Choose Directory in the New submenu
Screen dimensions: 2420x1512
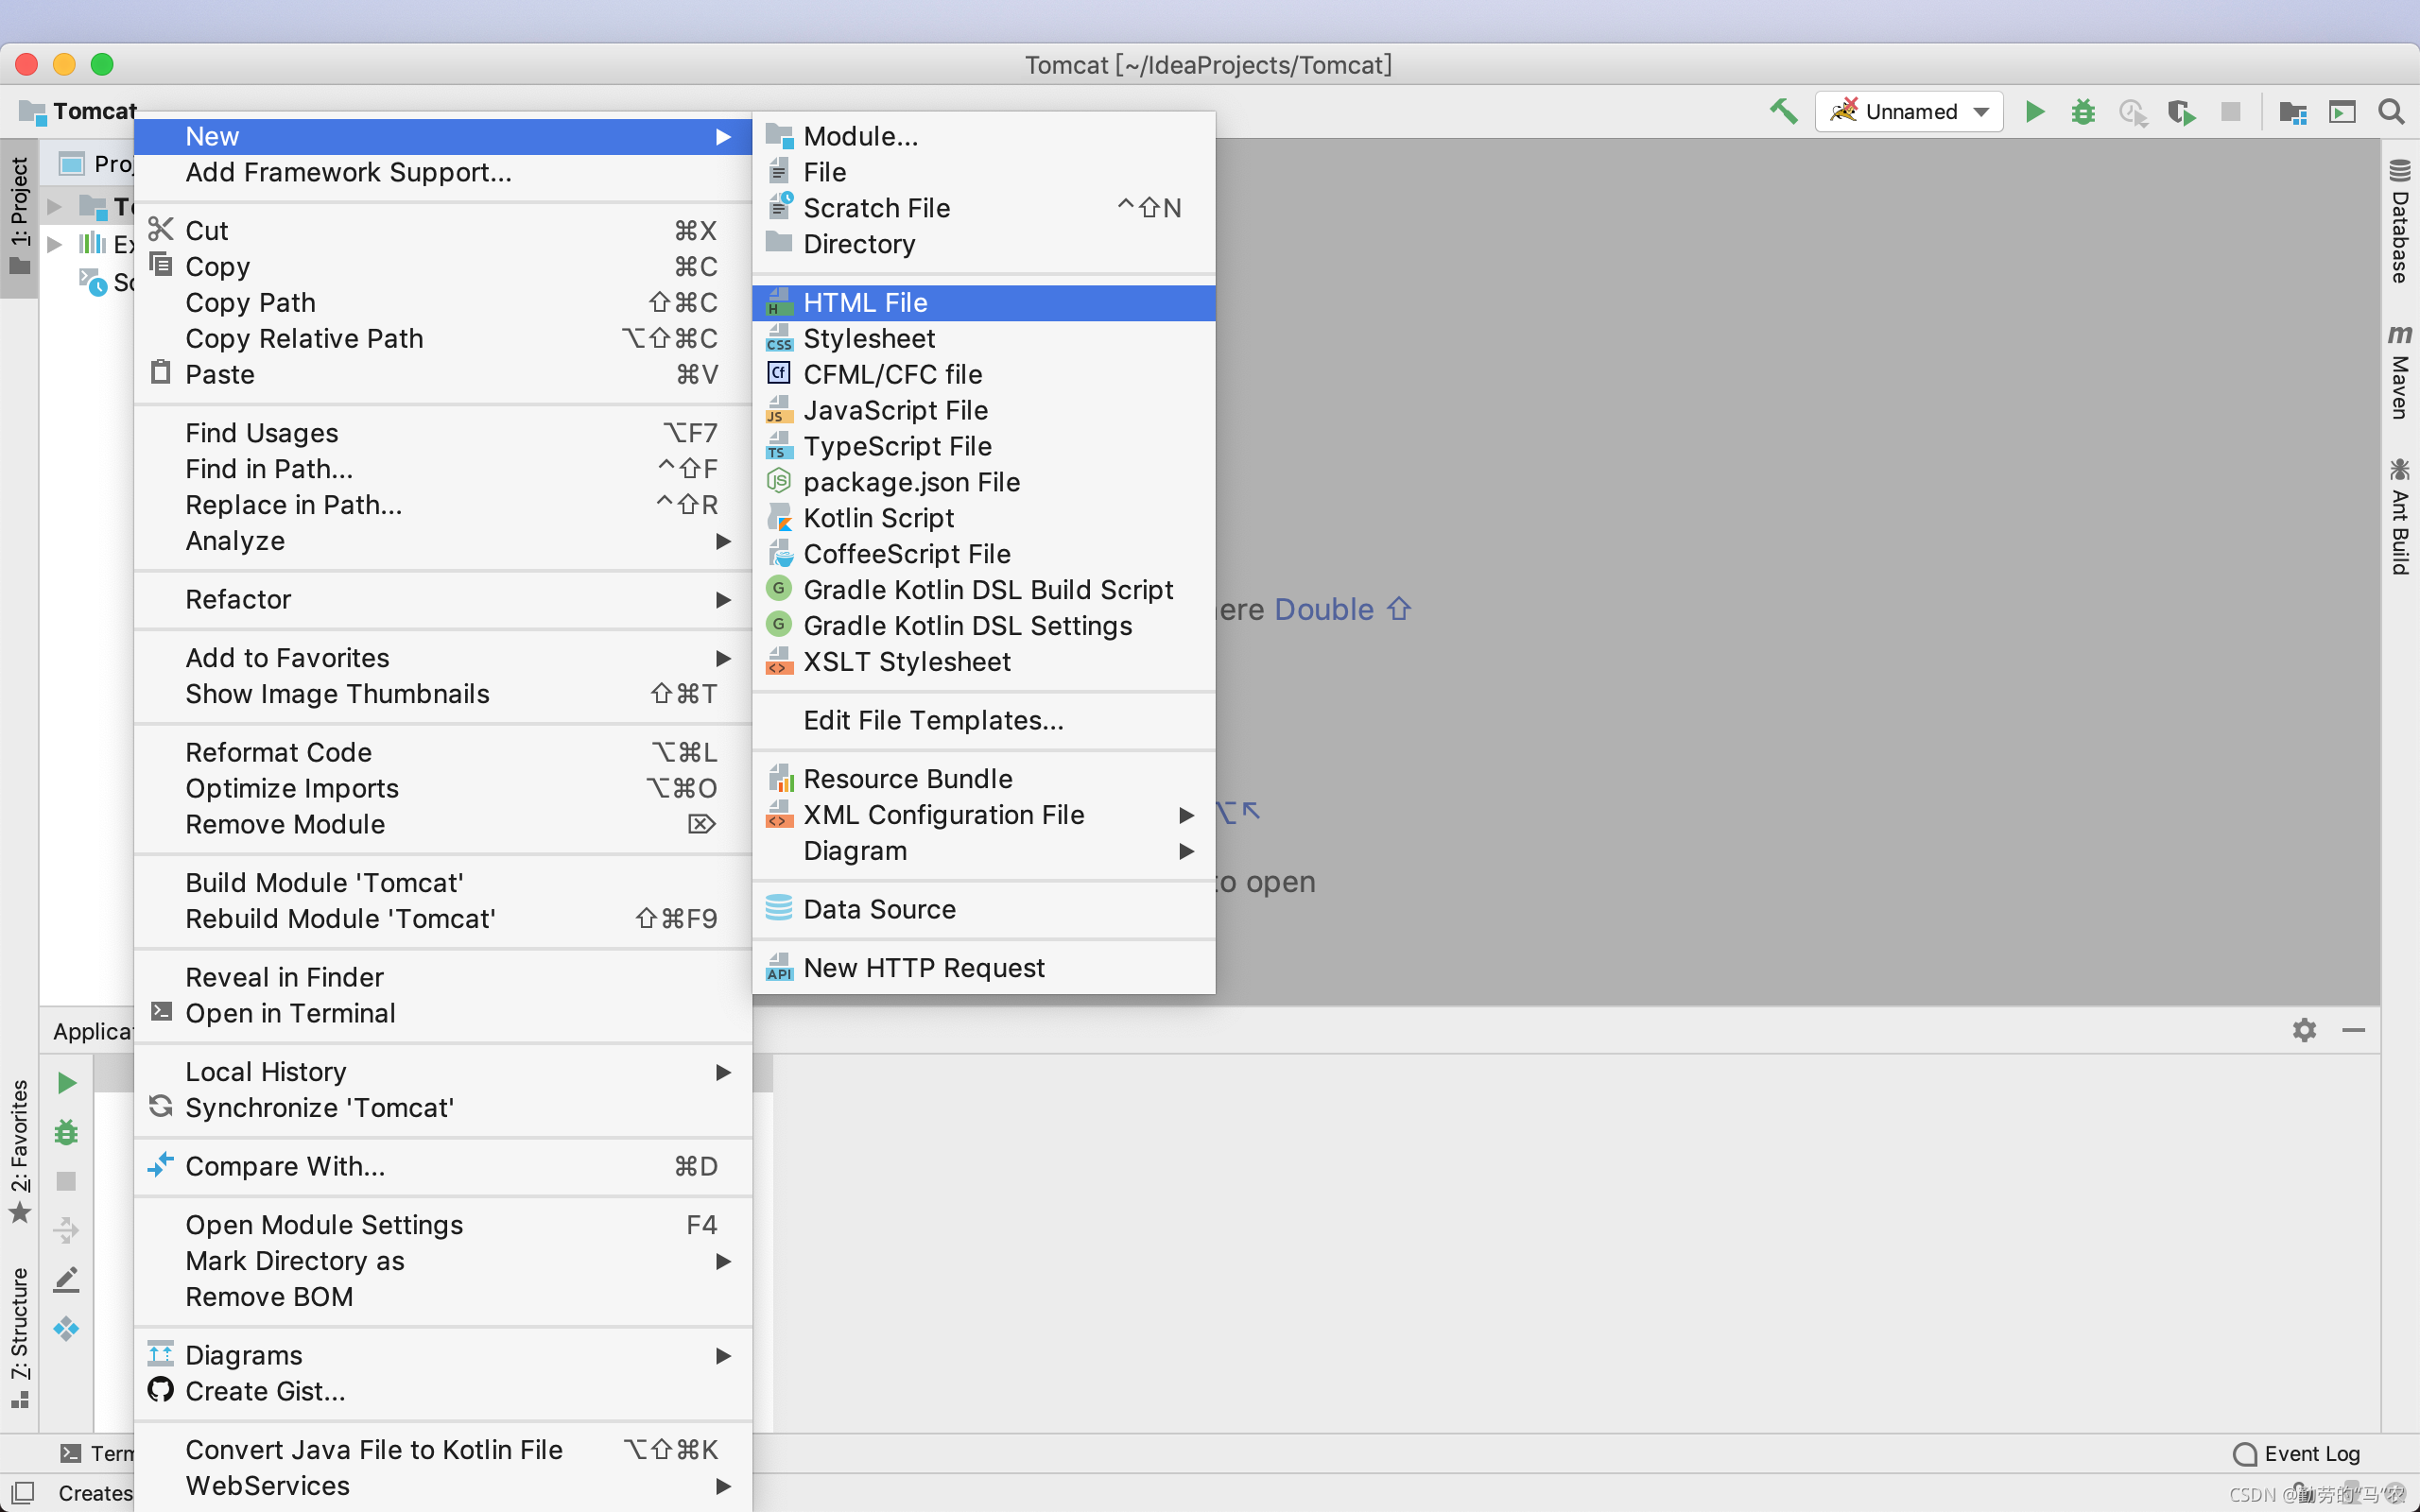984,244
